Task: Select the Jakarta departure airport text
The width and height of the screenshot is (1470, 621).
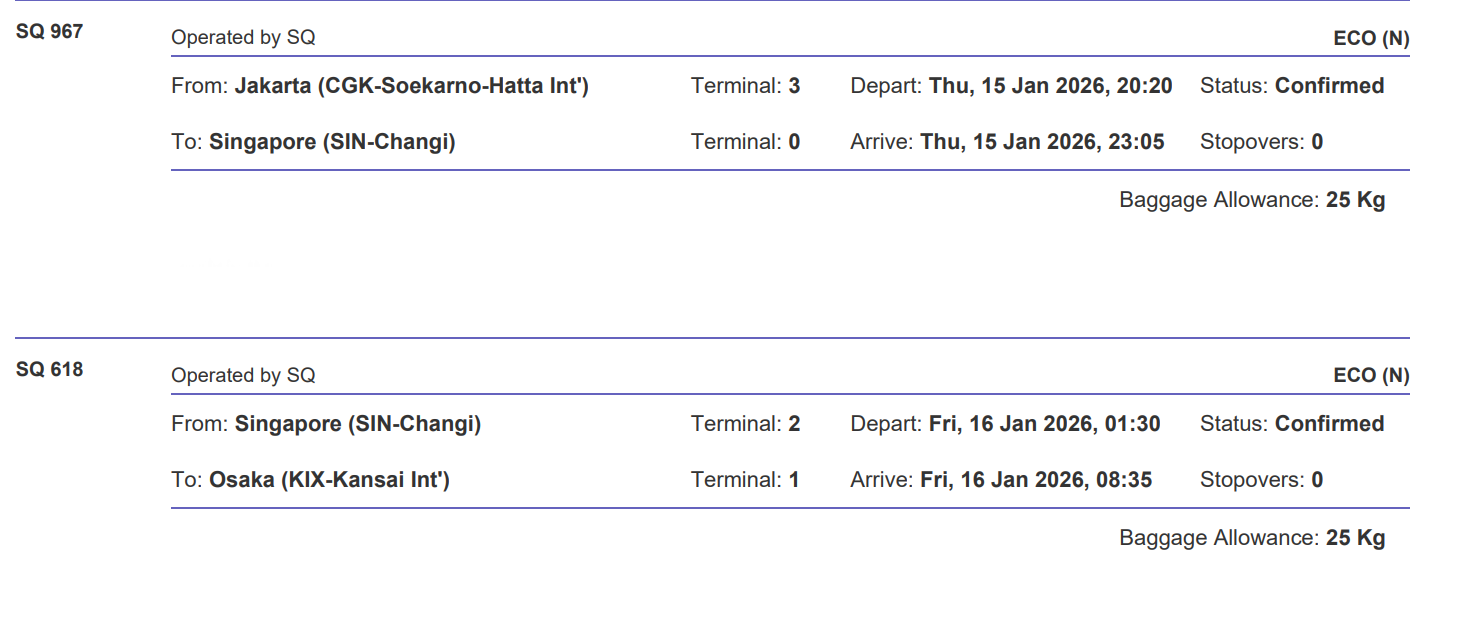Action: tap(411, 86)
